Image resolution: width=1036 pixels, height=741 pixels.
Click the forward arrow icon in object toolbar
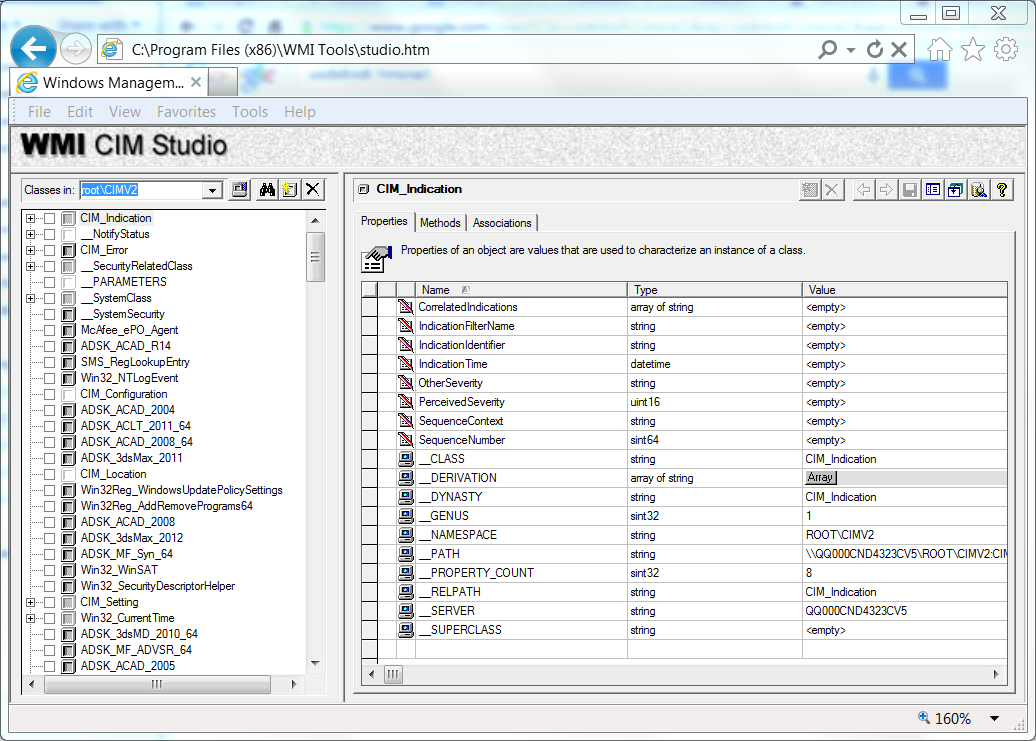(x=886, y=190)
